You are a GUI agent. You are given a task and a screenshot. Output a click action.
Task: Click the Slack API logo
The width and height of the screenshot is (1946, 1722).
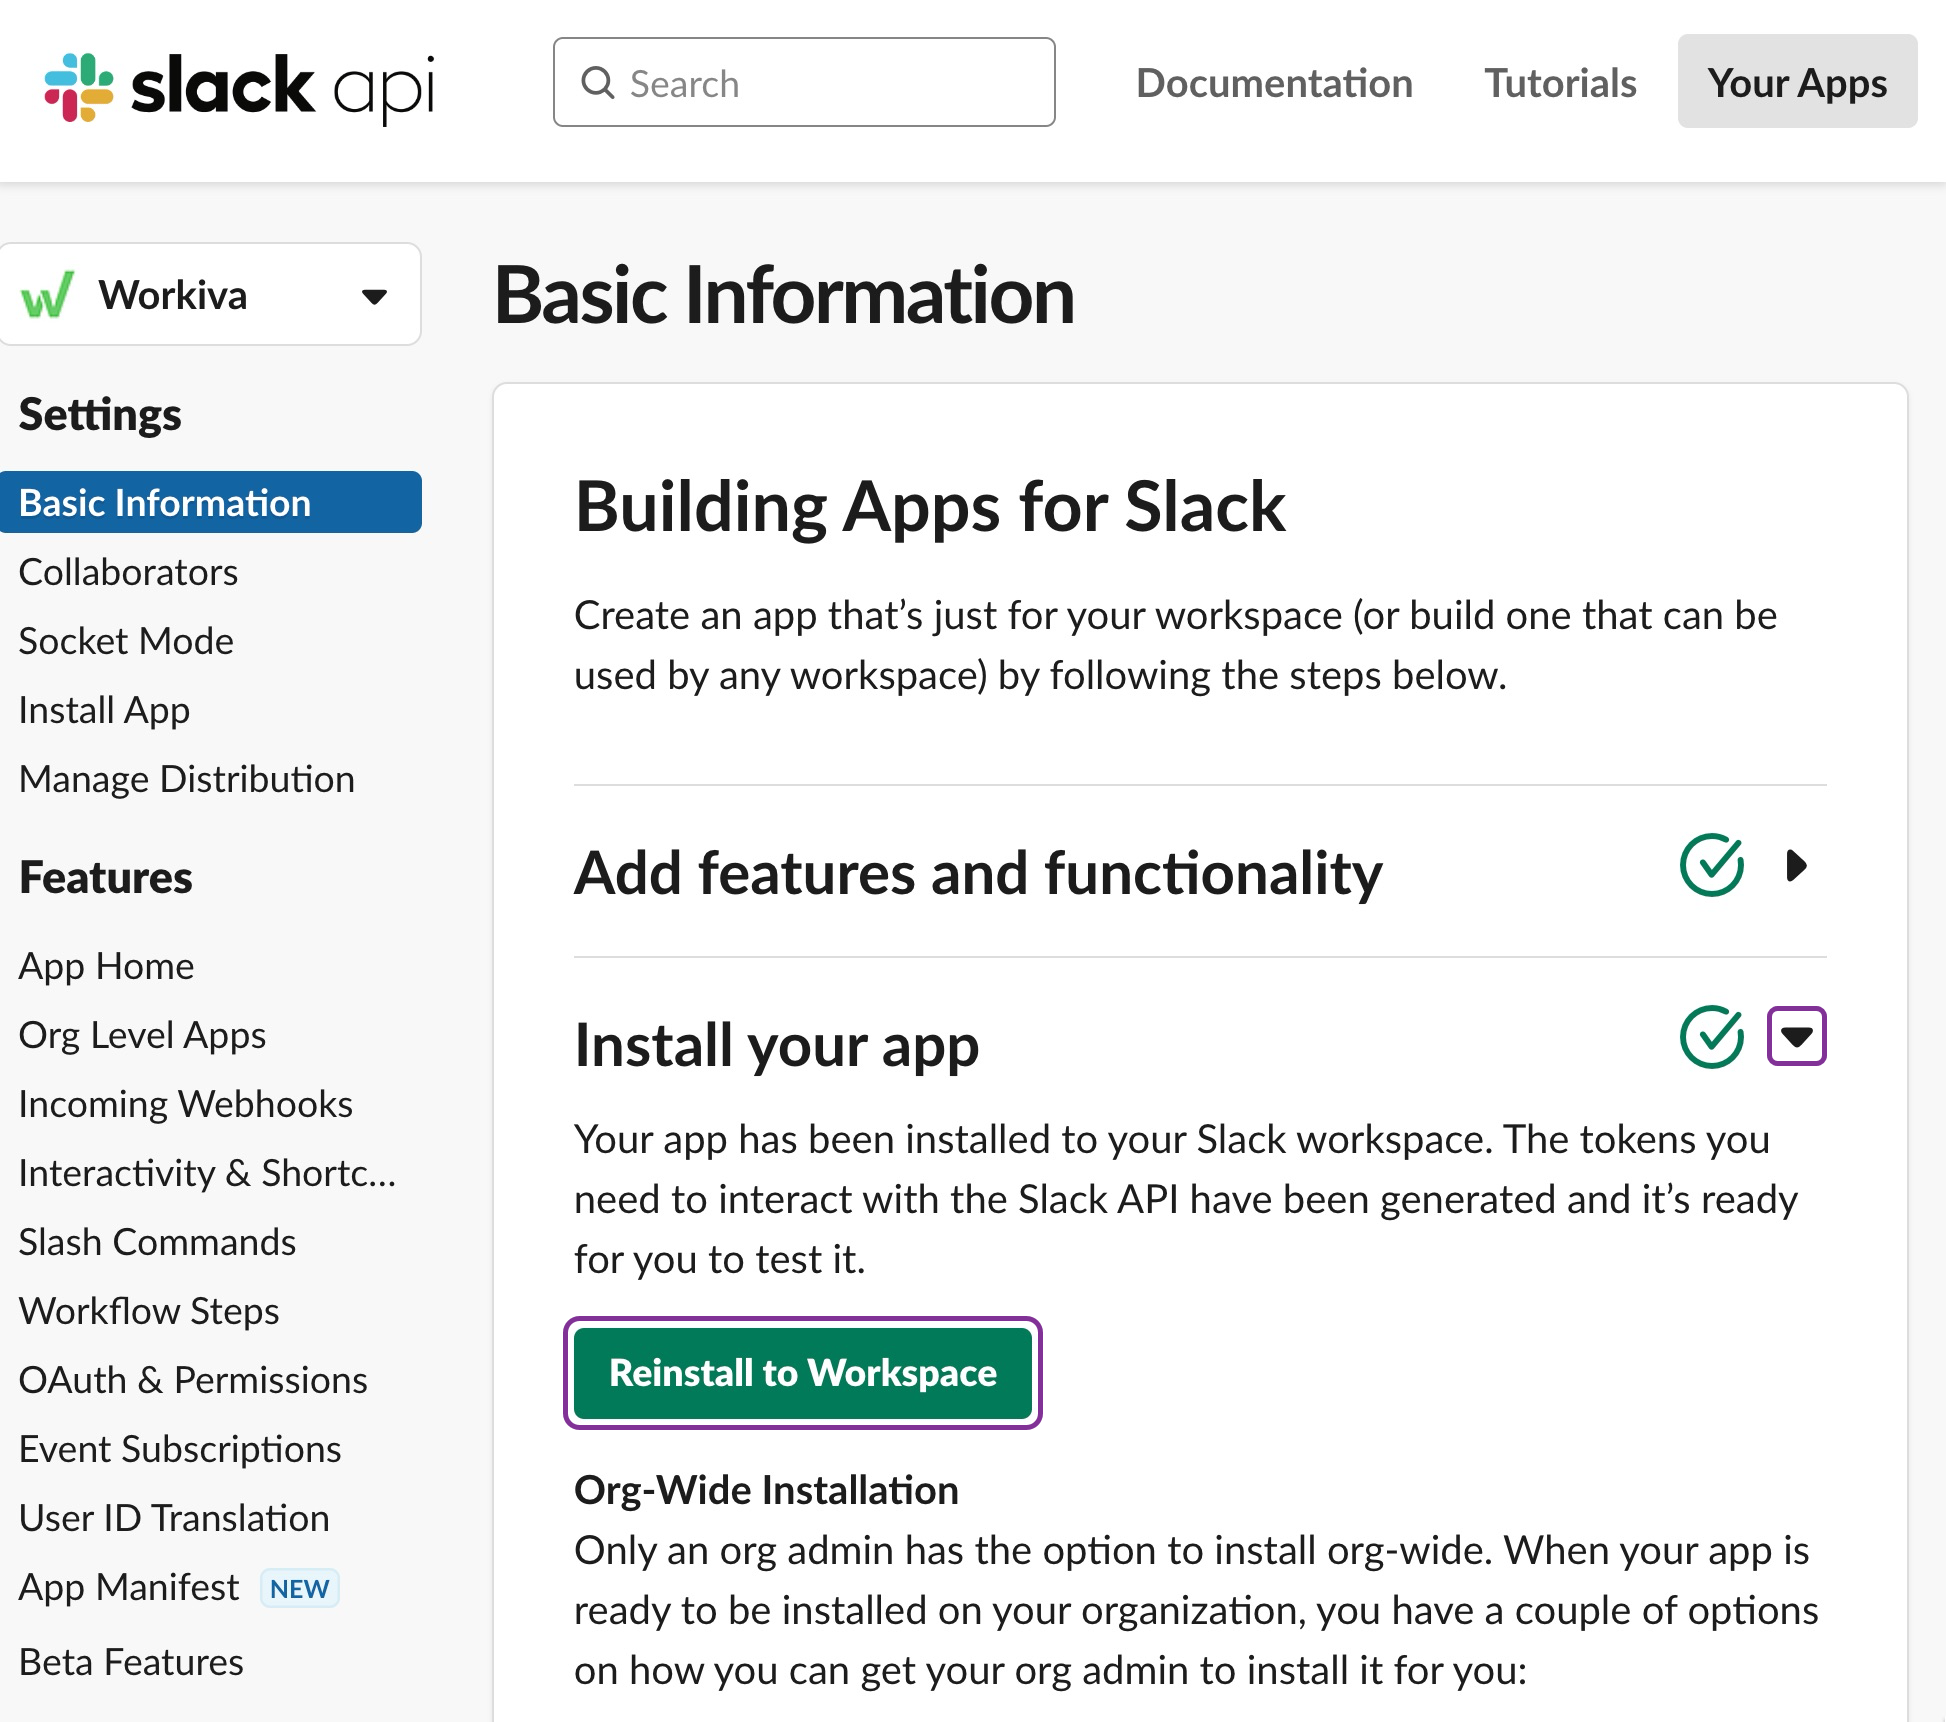tap(240, 87)
